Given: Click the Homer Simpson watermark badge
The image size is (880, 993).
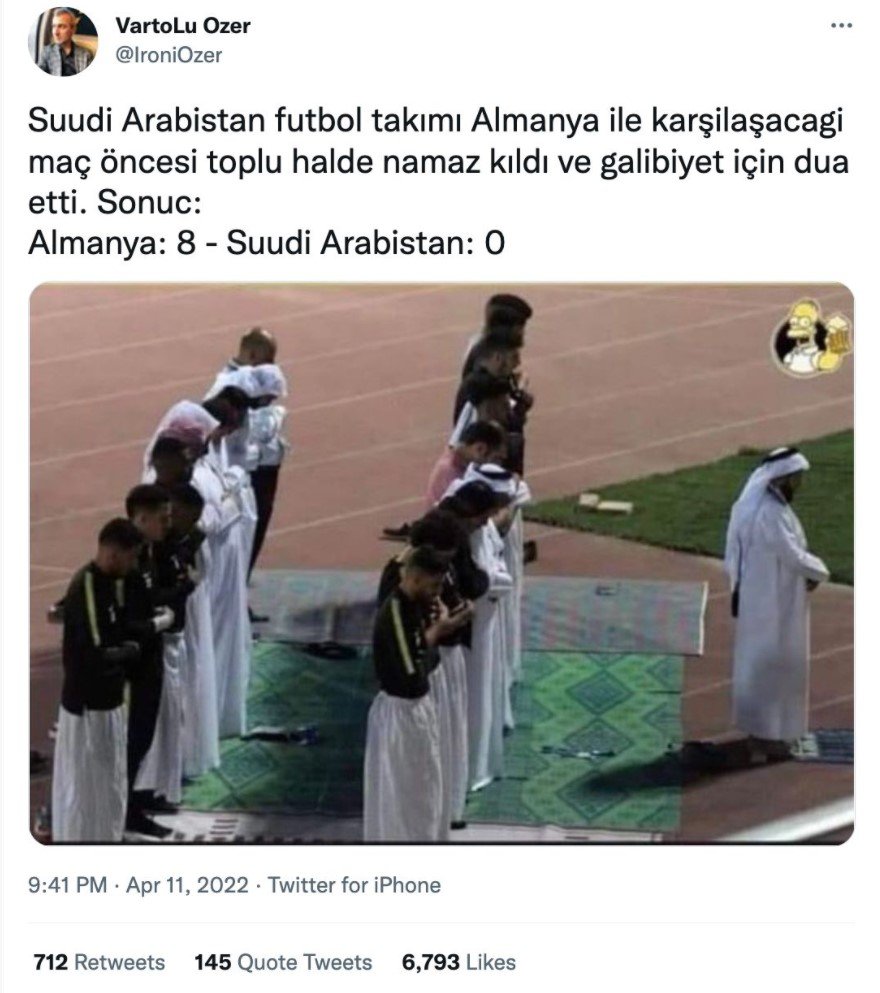Looking at the screenshot, I should pyautogui.click(x=810, y=338).
